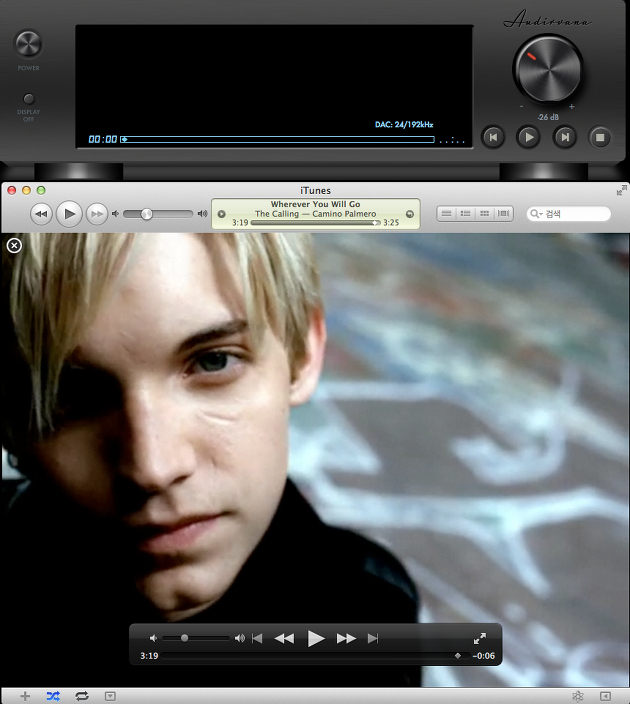630x704 pixels.
Task: Switch iTunes to song list view
Action: (x=446, y=214)
